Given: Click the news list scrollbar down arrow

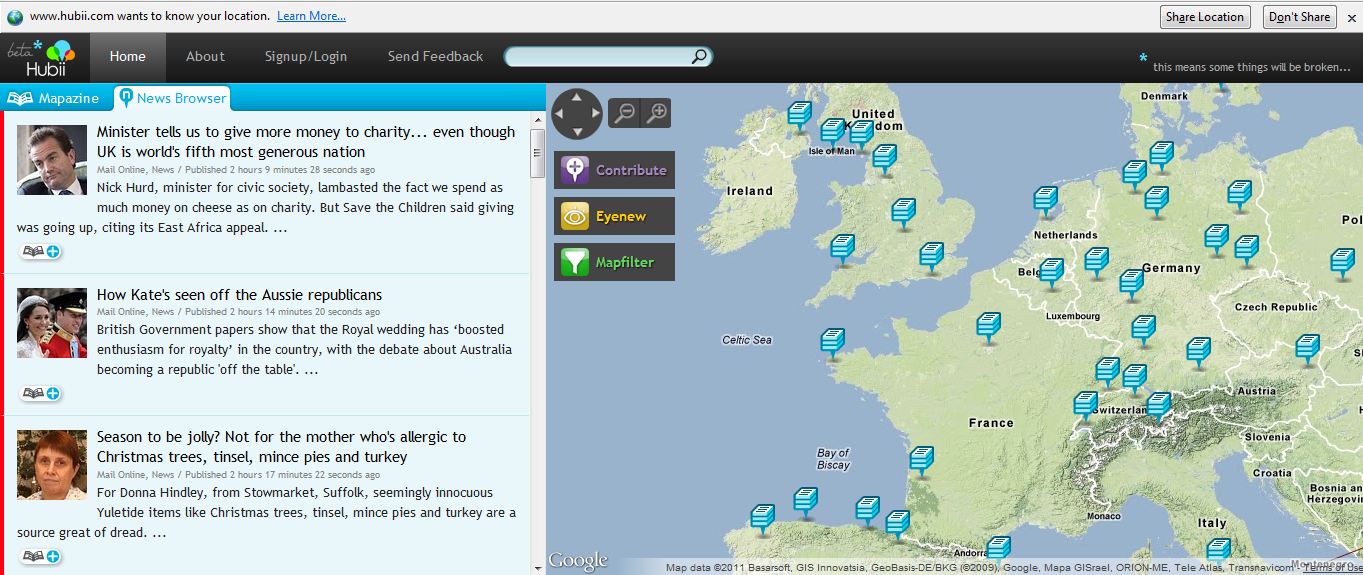Looking at the screenshot, I should pos(538,568).
